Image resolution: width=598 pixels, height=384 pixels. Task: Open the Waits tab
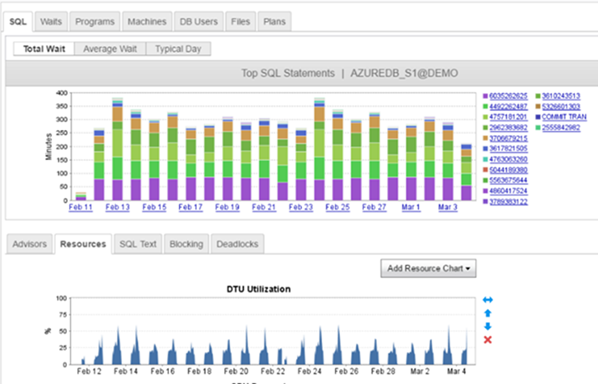51,22
